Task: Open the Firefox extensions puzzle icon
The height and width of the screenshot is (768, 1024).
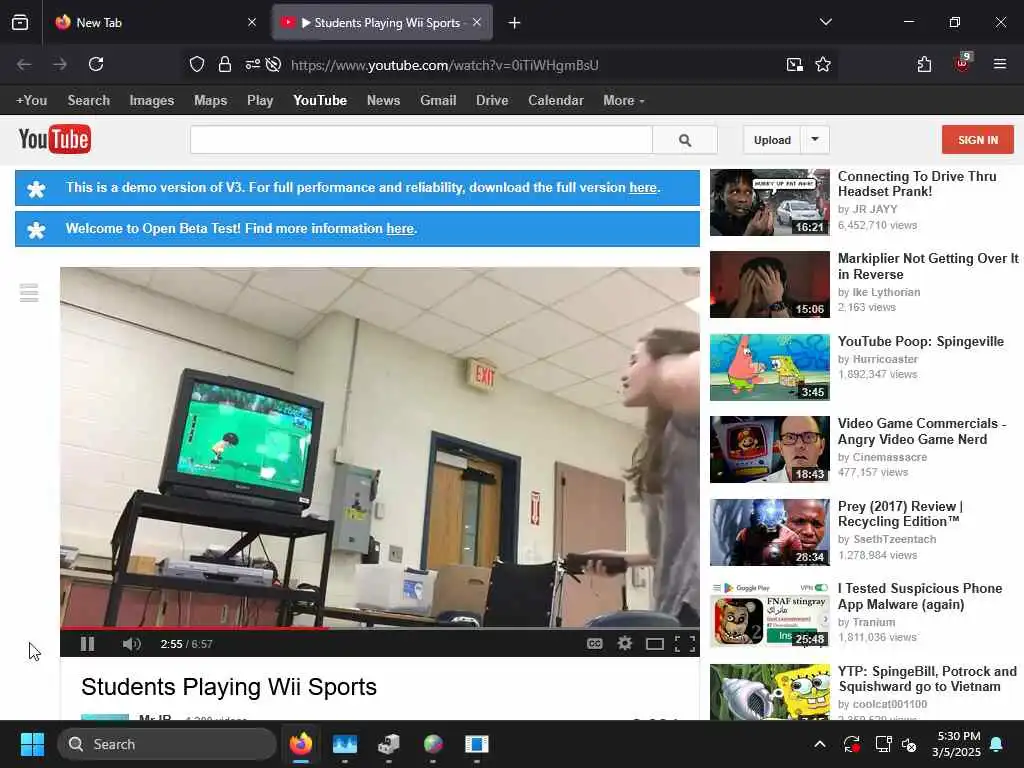Action: point(924,64)
